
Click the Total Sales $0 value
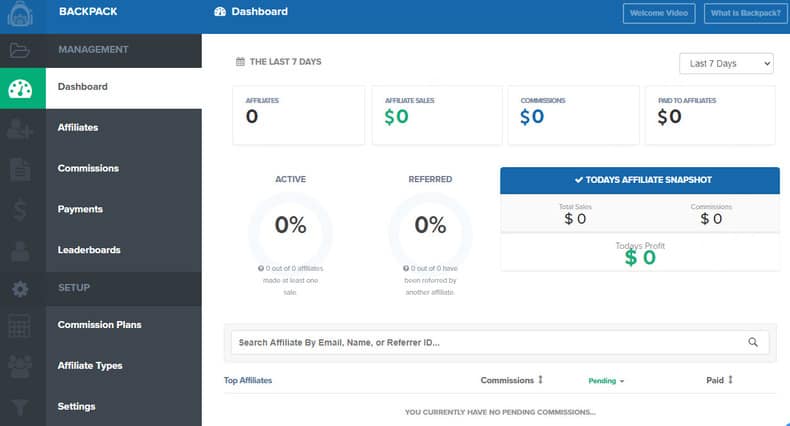click(x=575, y=219)
